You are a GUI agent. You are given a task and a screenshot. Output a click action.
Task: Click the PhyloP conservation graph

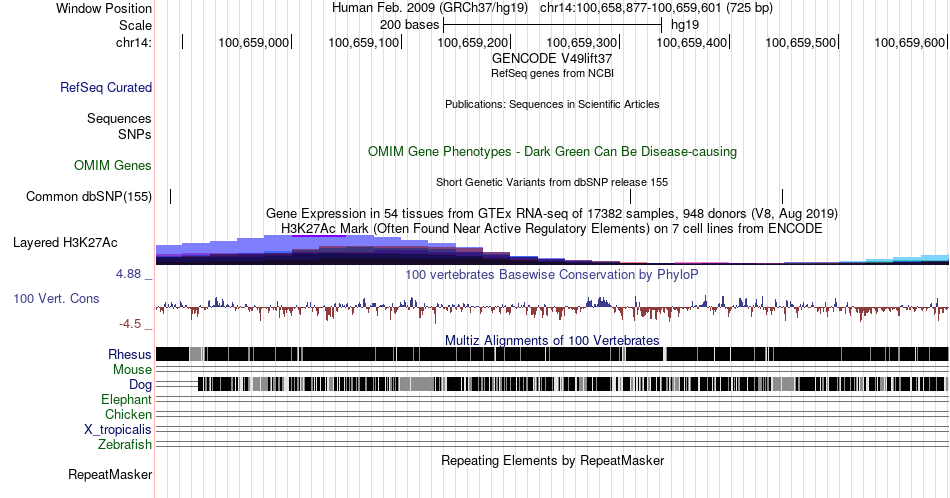[x=552, y=308]
